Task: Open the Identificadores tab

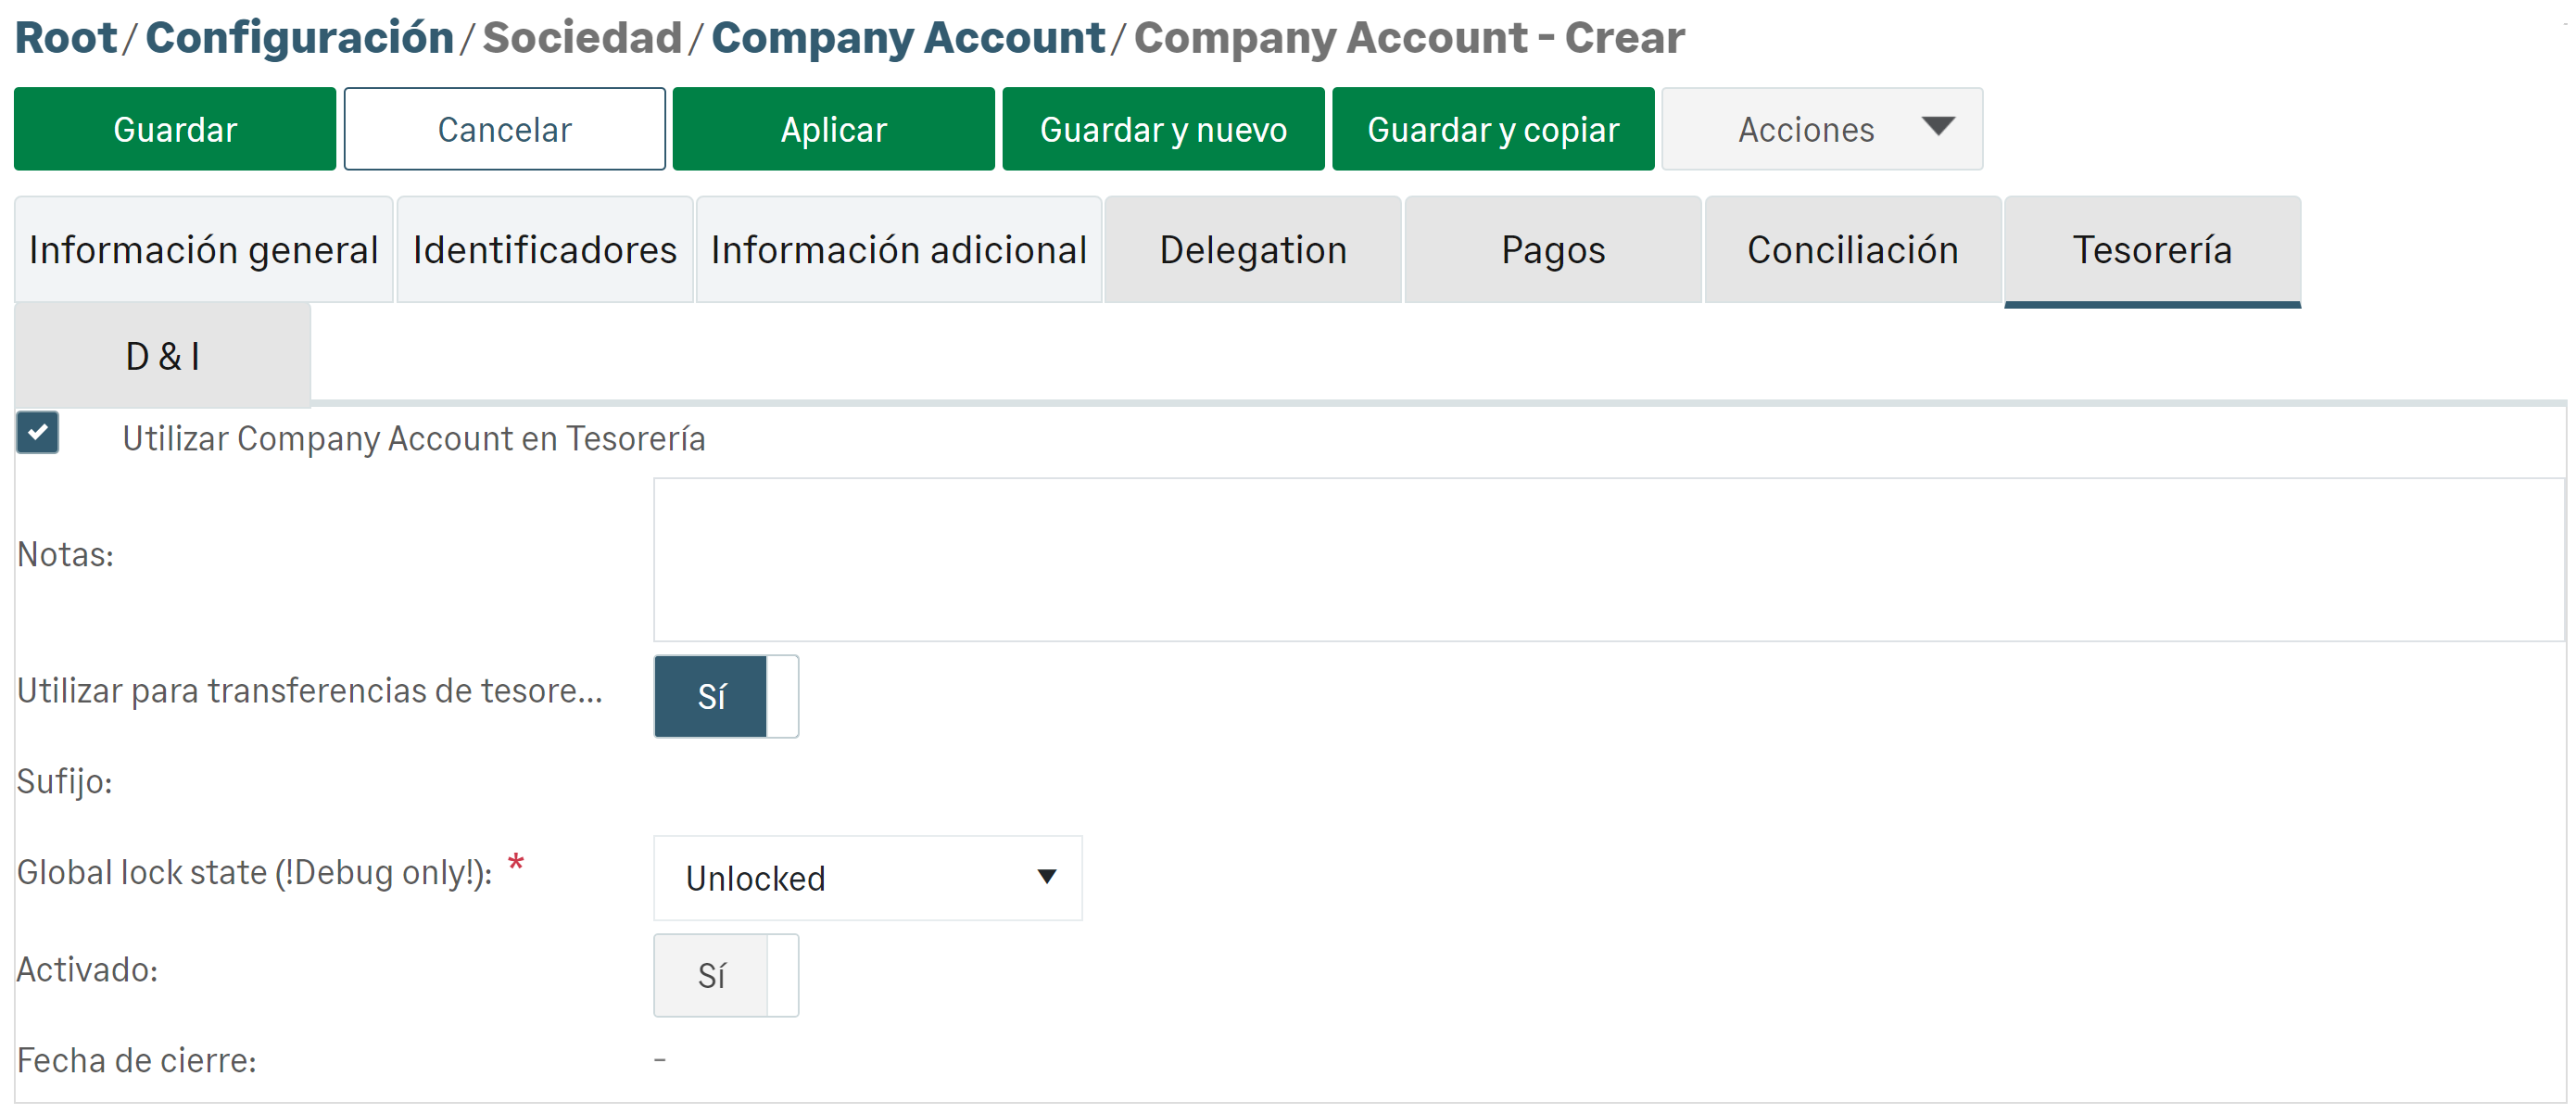Action: click(x=544, y=250)
